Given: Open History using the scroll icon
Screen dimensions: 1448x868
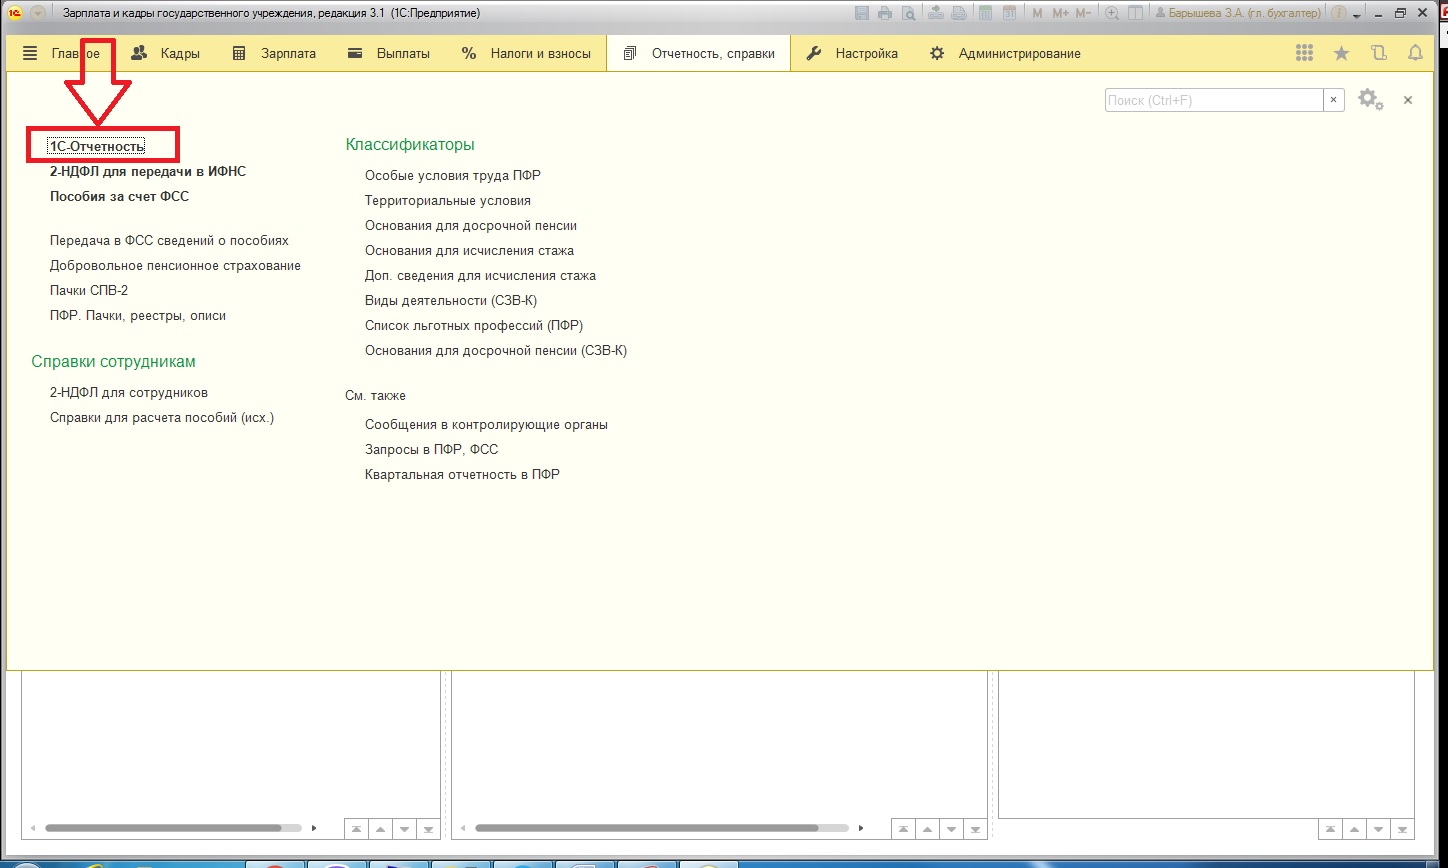Looking at the screenshot, I should click(1379, 53).
